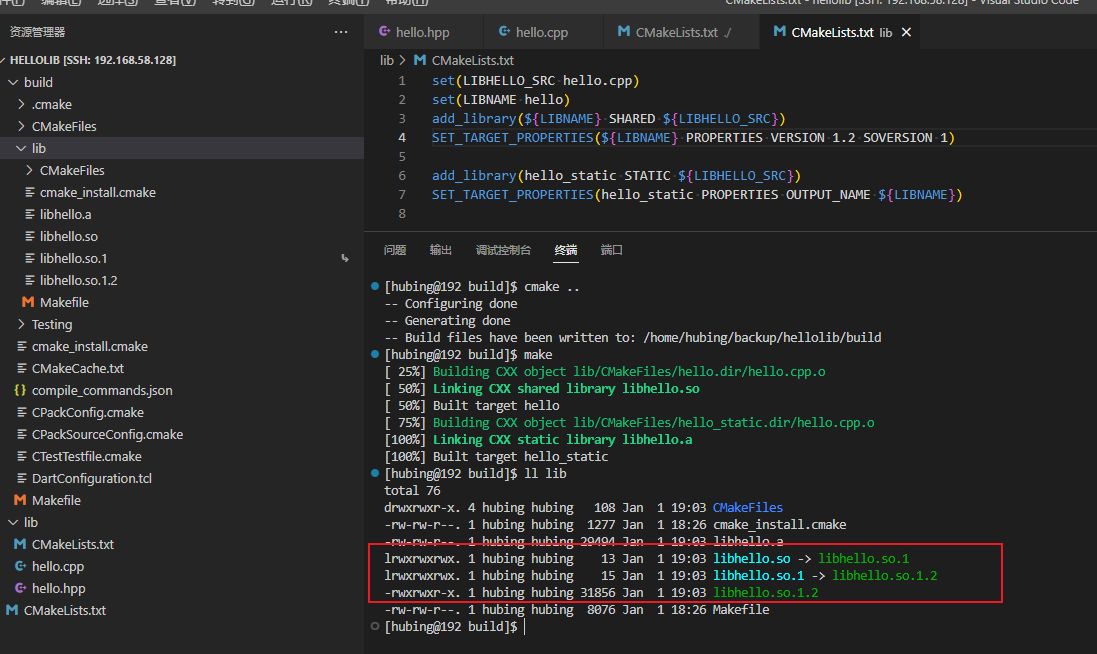This screenshot has height=654, width=1097.
Task: Open CMakeCache.txt in the explorer
Action: [x=78, y=369]
